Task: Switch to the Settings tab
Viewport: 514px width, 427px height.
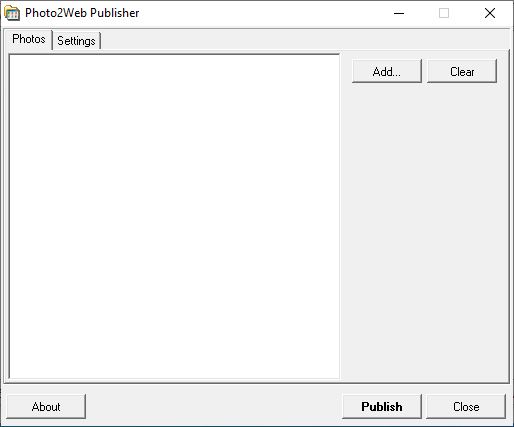Action: [76, 41]
